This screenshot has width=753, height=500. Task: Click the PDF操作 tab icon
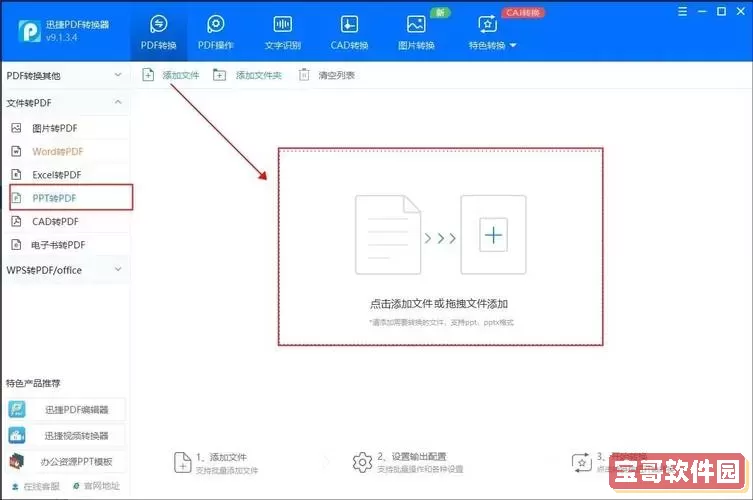click(216, 24)
